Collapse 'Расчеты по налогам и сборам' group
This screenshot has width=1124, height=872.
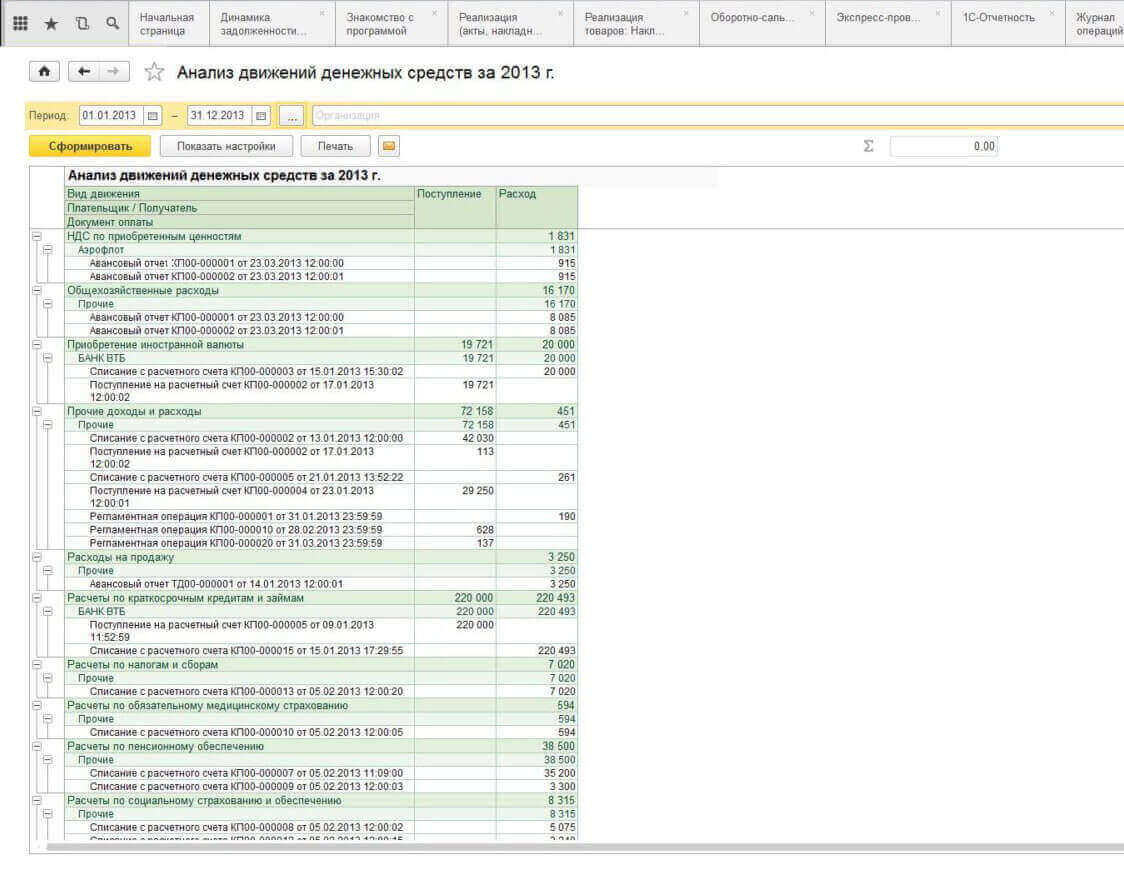[37, 665]
